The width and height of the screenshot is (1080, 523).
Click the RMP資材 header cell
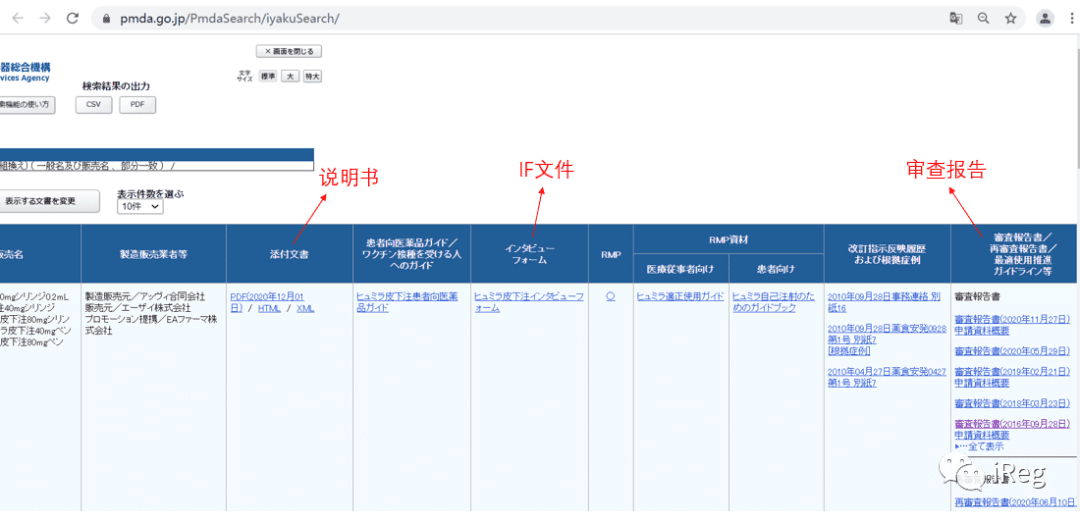pos(729,239)
